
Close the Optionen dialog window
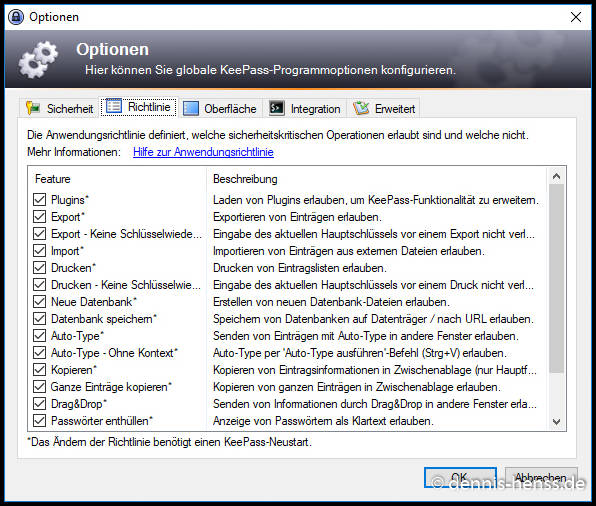pos(576,17)
